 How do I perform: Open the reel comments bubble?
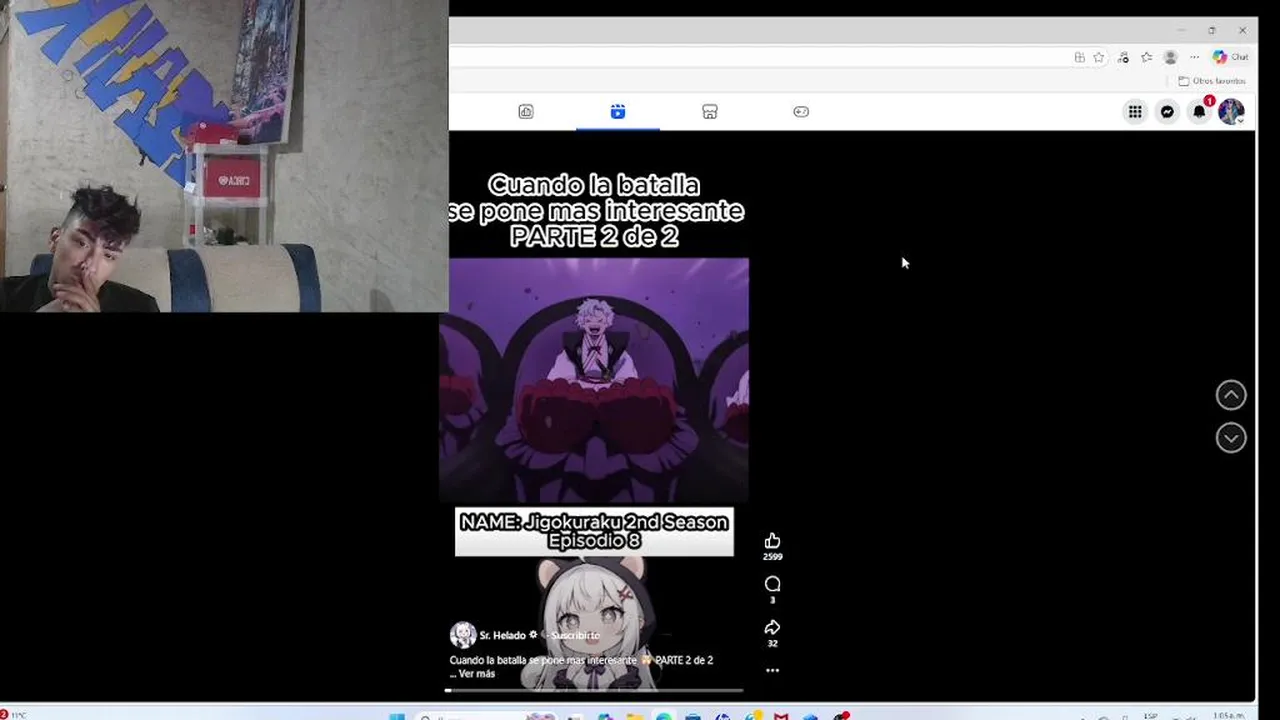click(772, 584)
